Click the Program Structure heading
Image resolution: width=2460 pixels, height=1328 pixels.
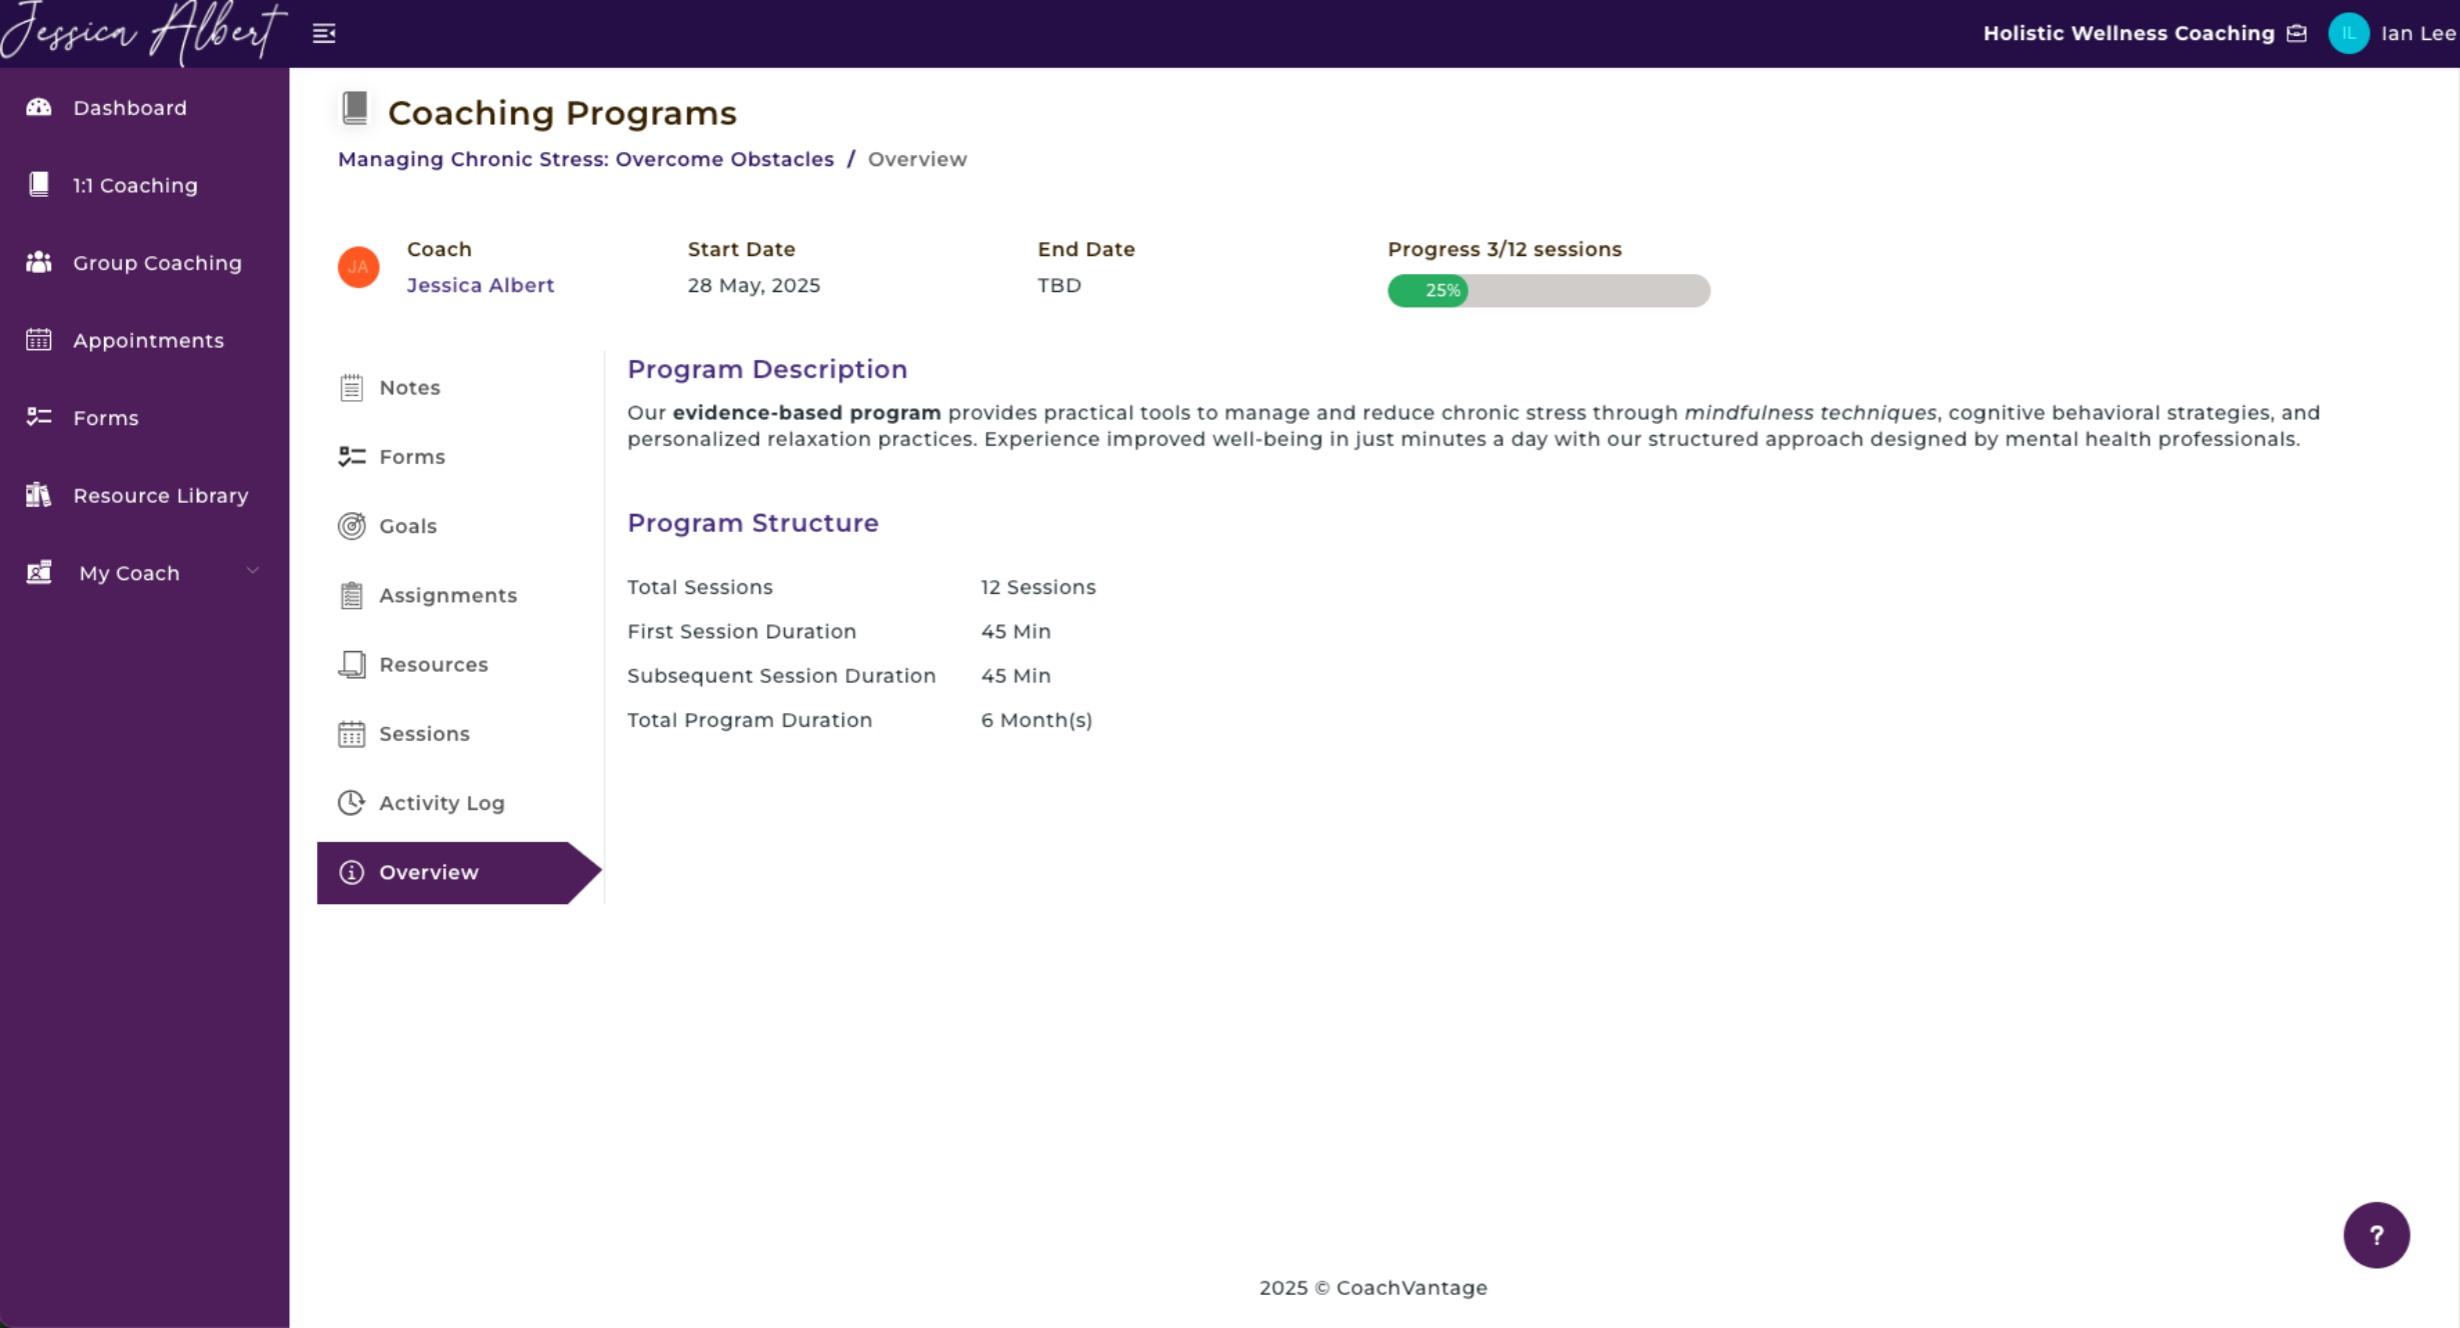pos(752,523)
